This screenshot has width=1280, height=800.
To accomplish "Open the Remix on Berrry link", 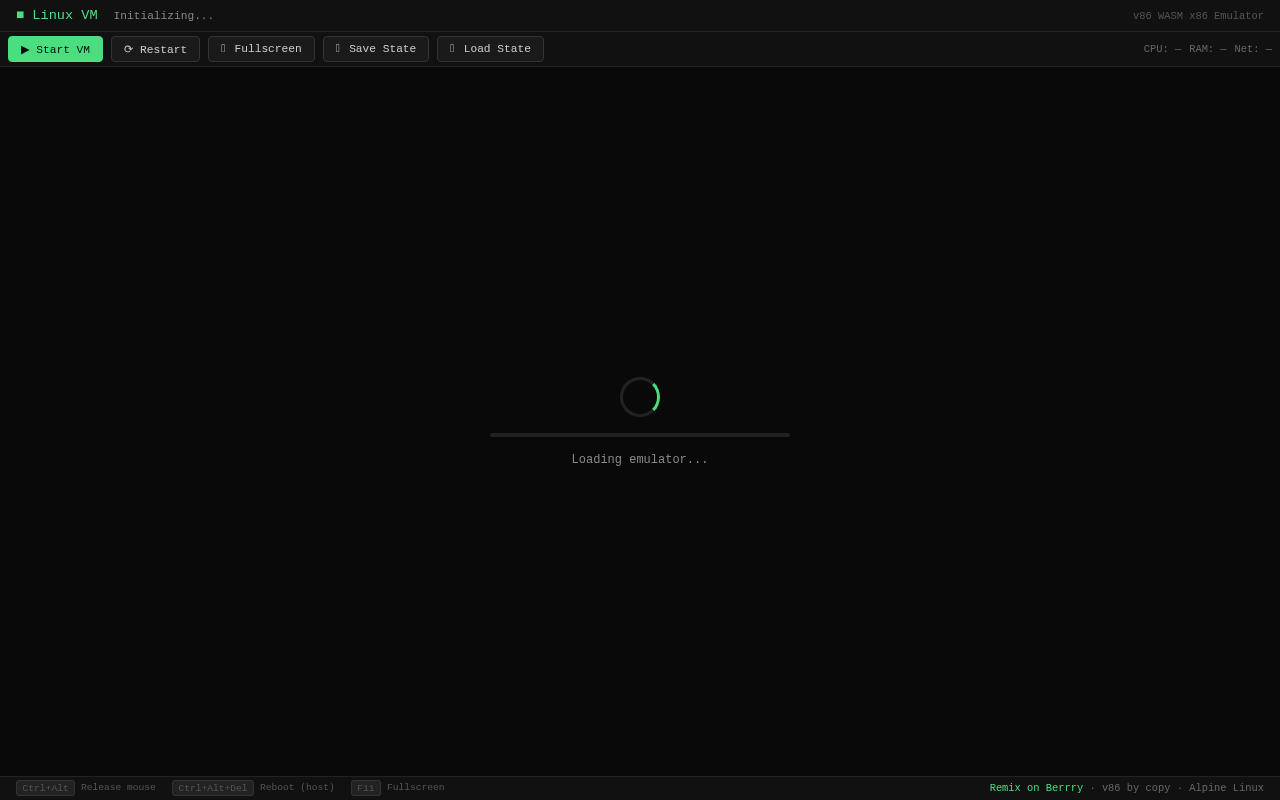I will point(1036,788).
